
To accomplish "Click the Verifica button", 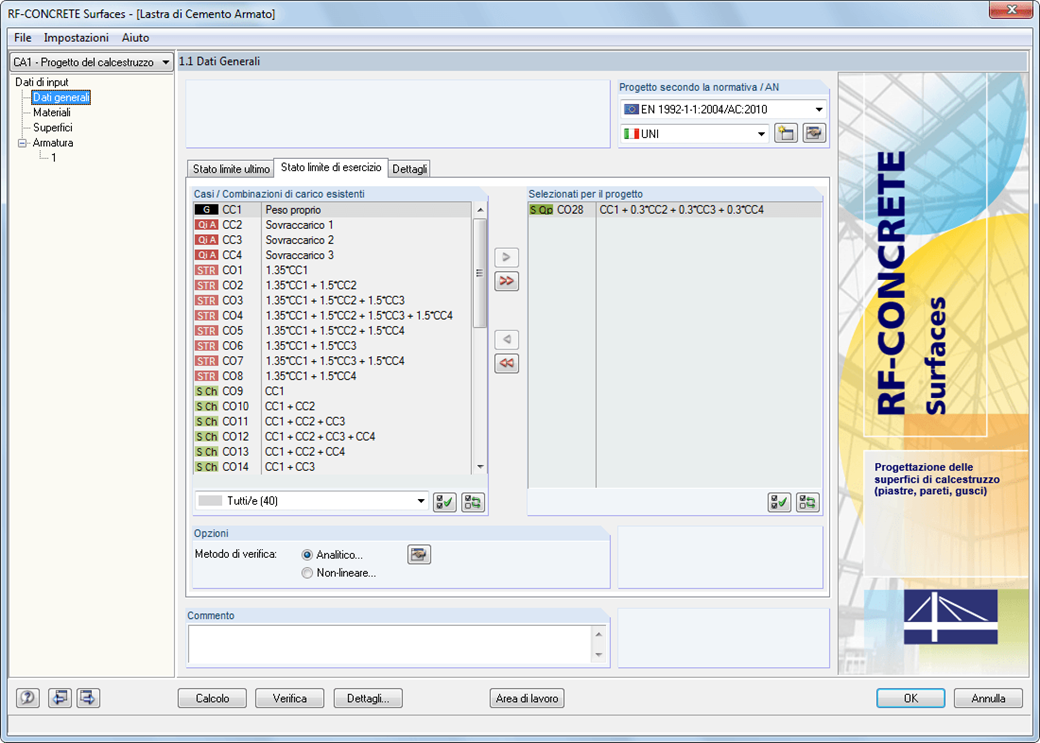I will click(x=290, y=699).
